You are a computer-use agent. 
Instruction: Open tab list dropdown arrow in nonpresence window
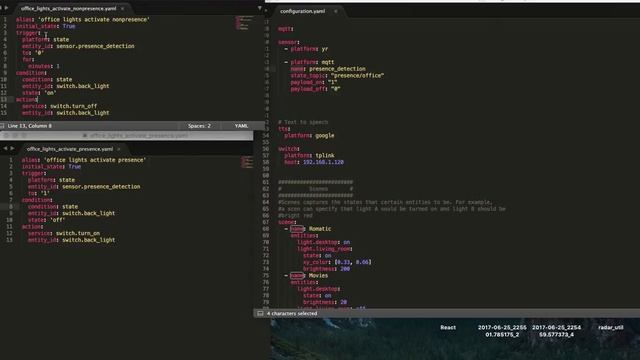tap(260, 8)
